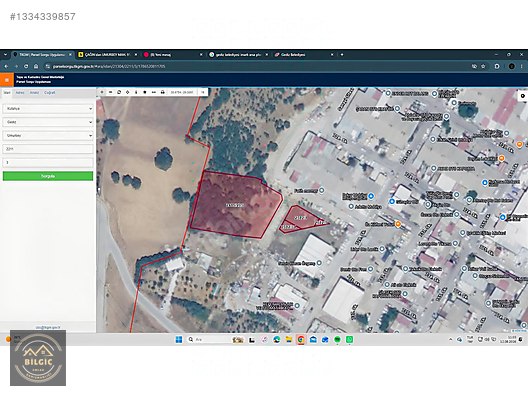Reload the page with the browser refresh icon

tap(26, 66)
